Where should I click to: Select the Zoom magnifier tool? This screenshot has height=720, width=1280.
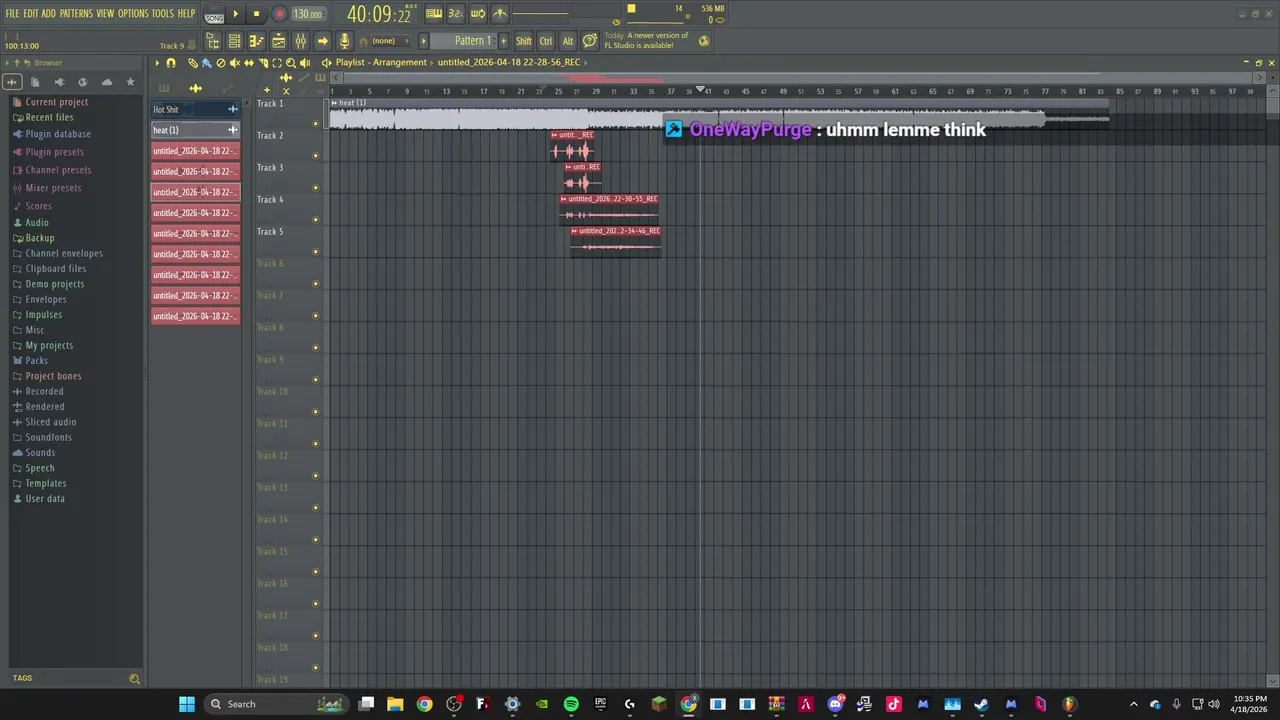(291, 63)
